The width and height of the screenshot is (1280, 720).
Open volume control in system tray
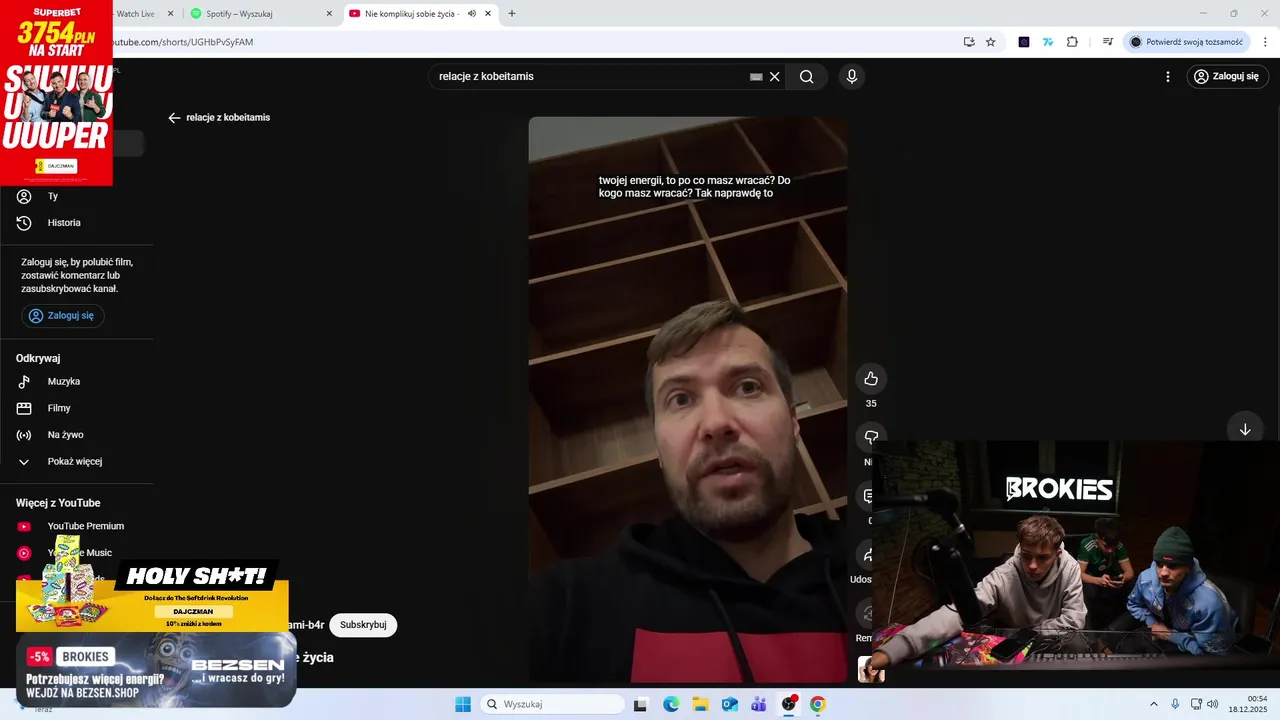click(1213, 704)
